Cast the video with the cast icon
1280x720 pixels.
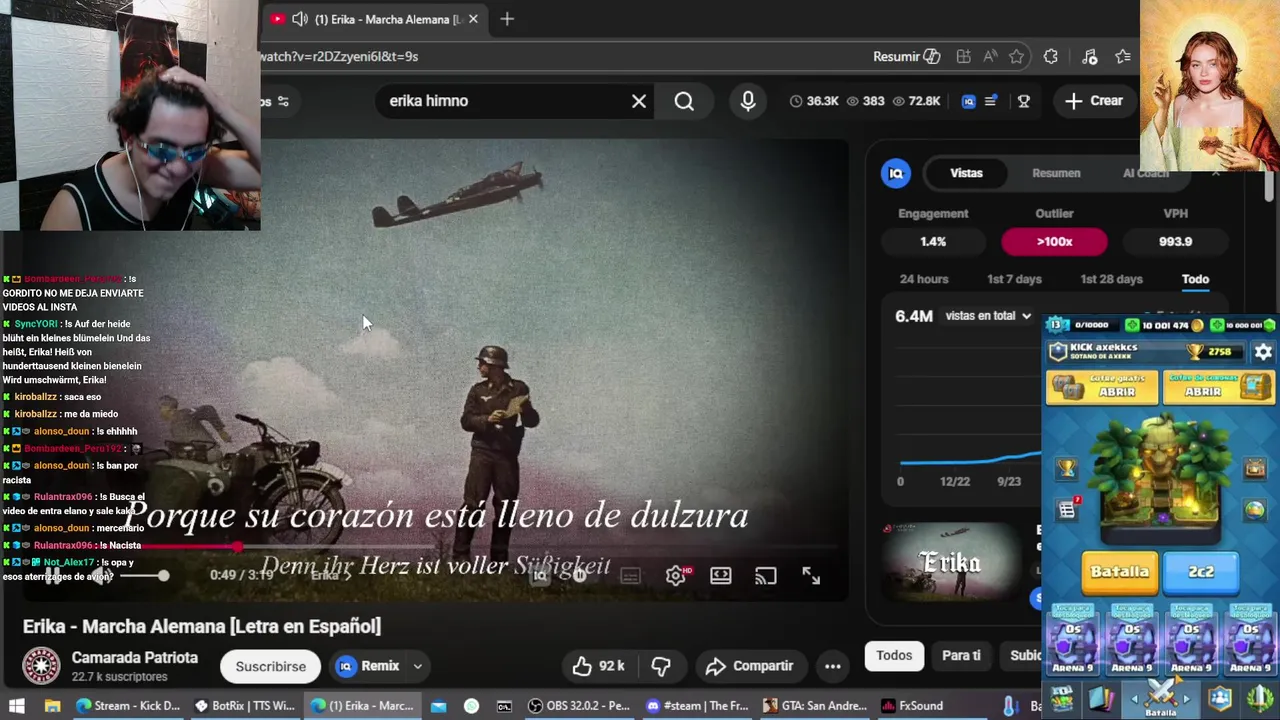[766, 576]
